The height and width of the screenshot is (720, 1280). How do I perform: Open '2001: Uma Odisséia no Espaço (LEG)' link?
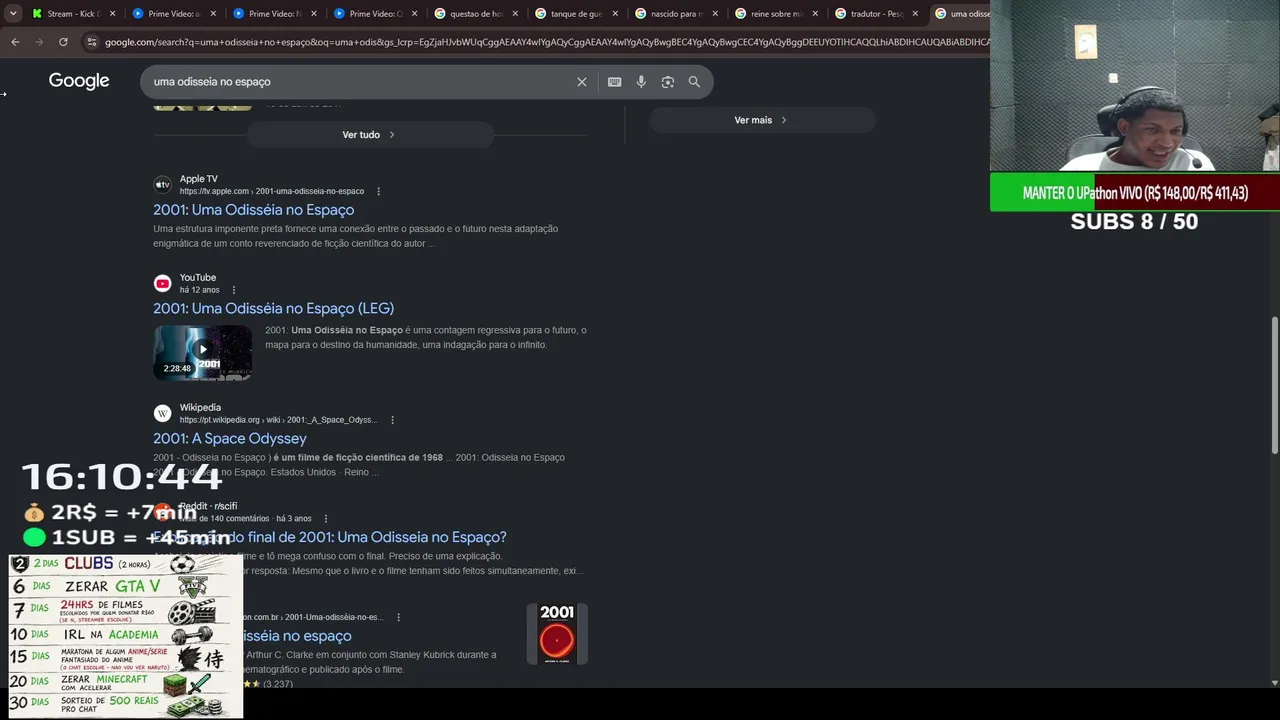tap(273, 308)
